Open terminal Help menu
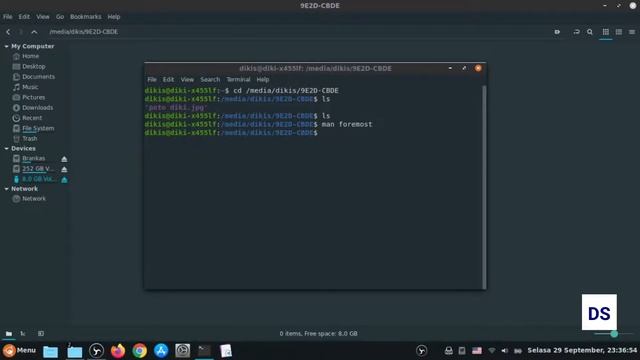Image resolution: width=640 pixels, height=360 pixels. pyautogui.click(x=263, y=80)
